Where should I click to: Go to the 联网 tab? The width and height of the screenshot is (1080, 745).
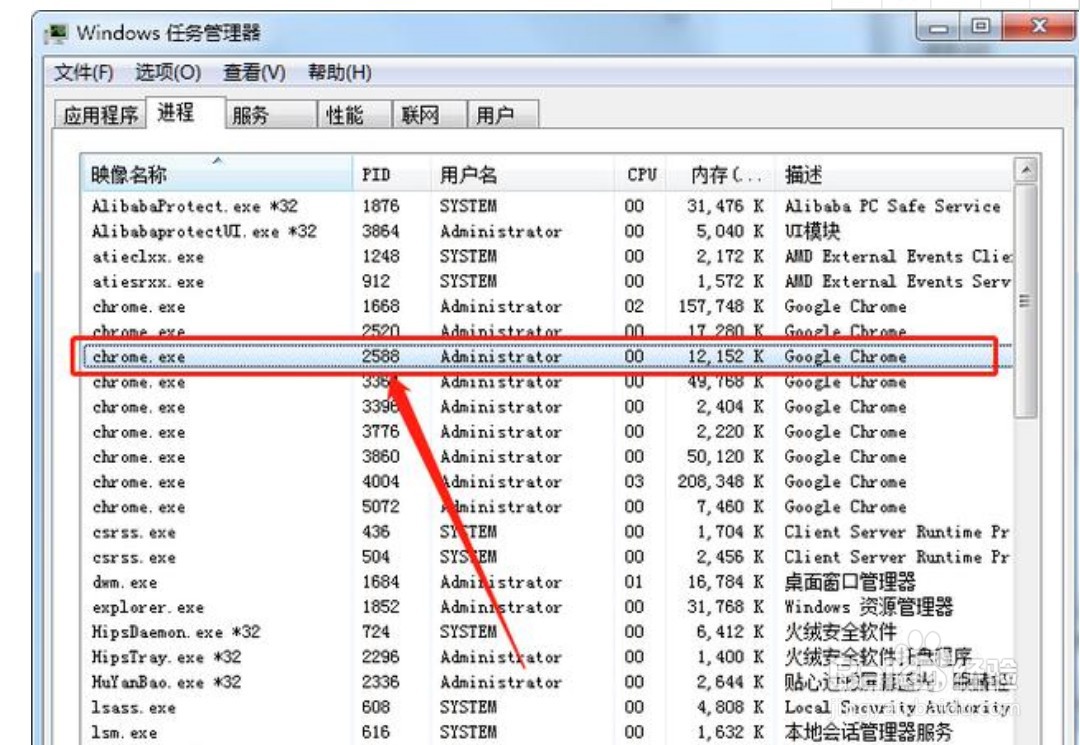[429, 115]
